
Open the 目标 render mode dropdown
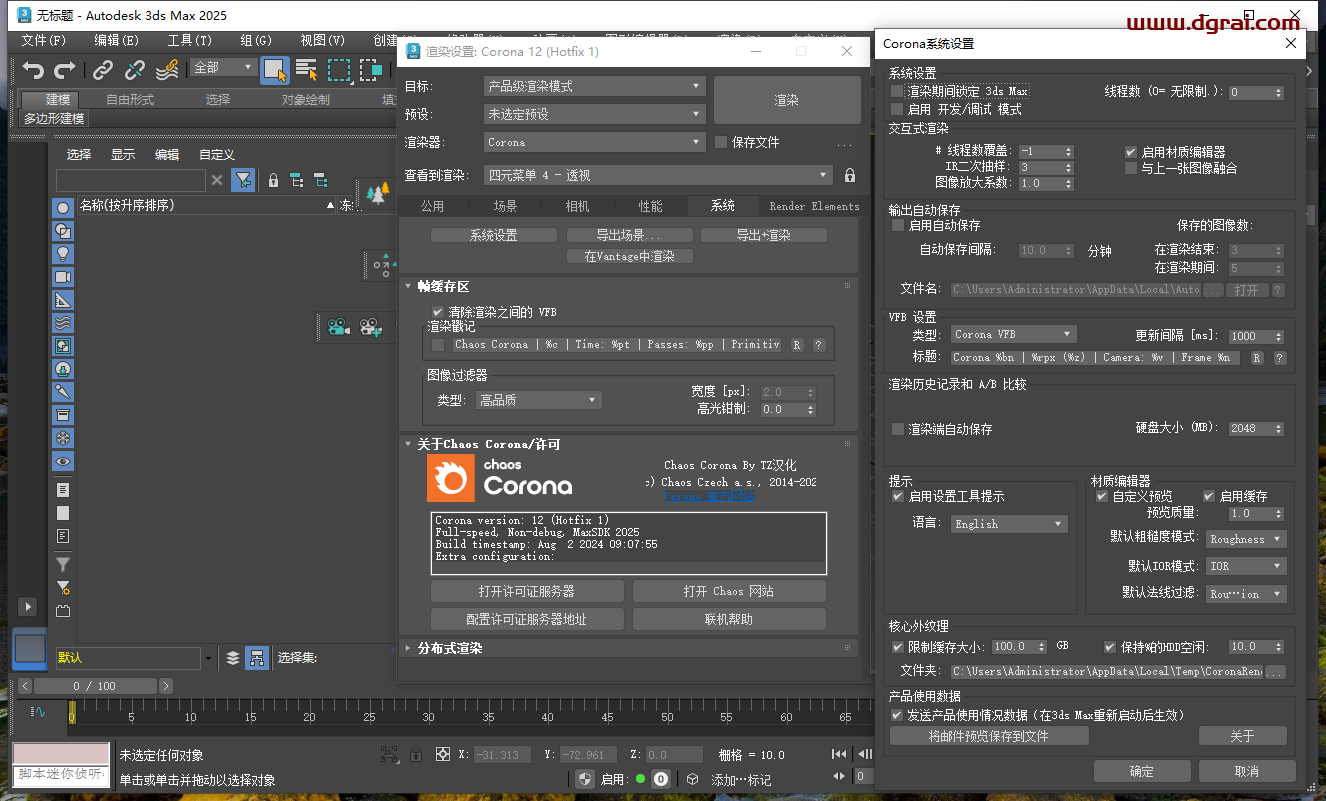coord(594,85)
